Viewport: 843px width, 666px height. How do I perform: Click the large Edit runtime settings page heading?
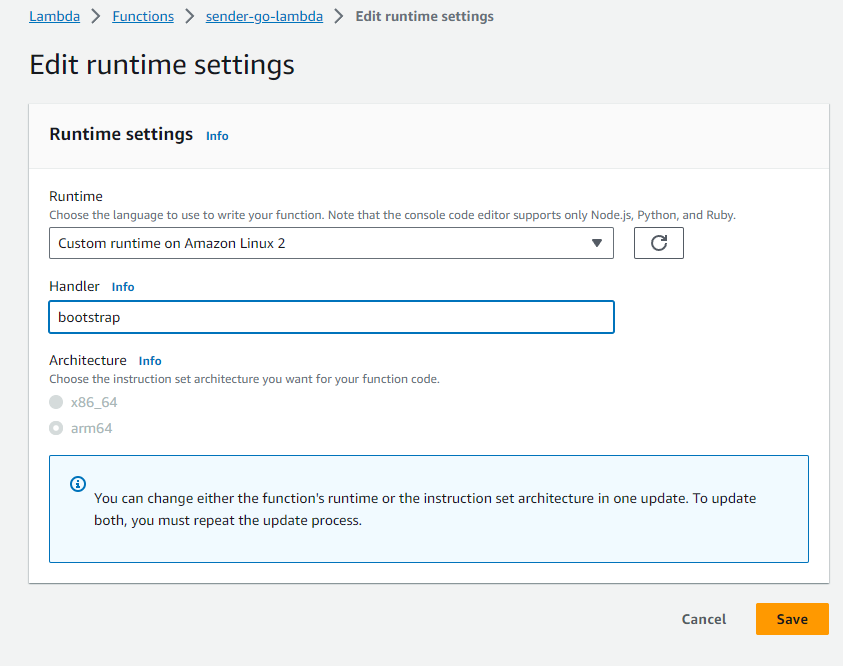coord(162,65)
